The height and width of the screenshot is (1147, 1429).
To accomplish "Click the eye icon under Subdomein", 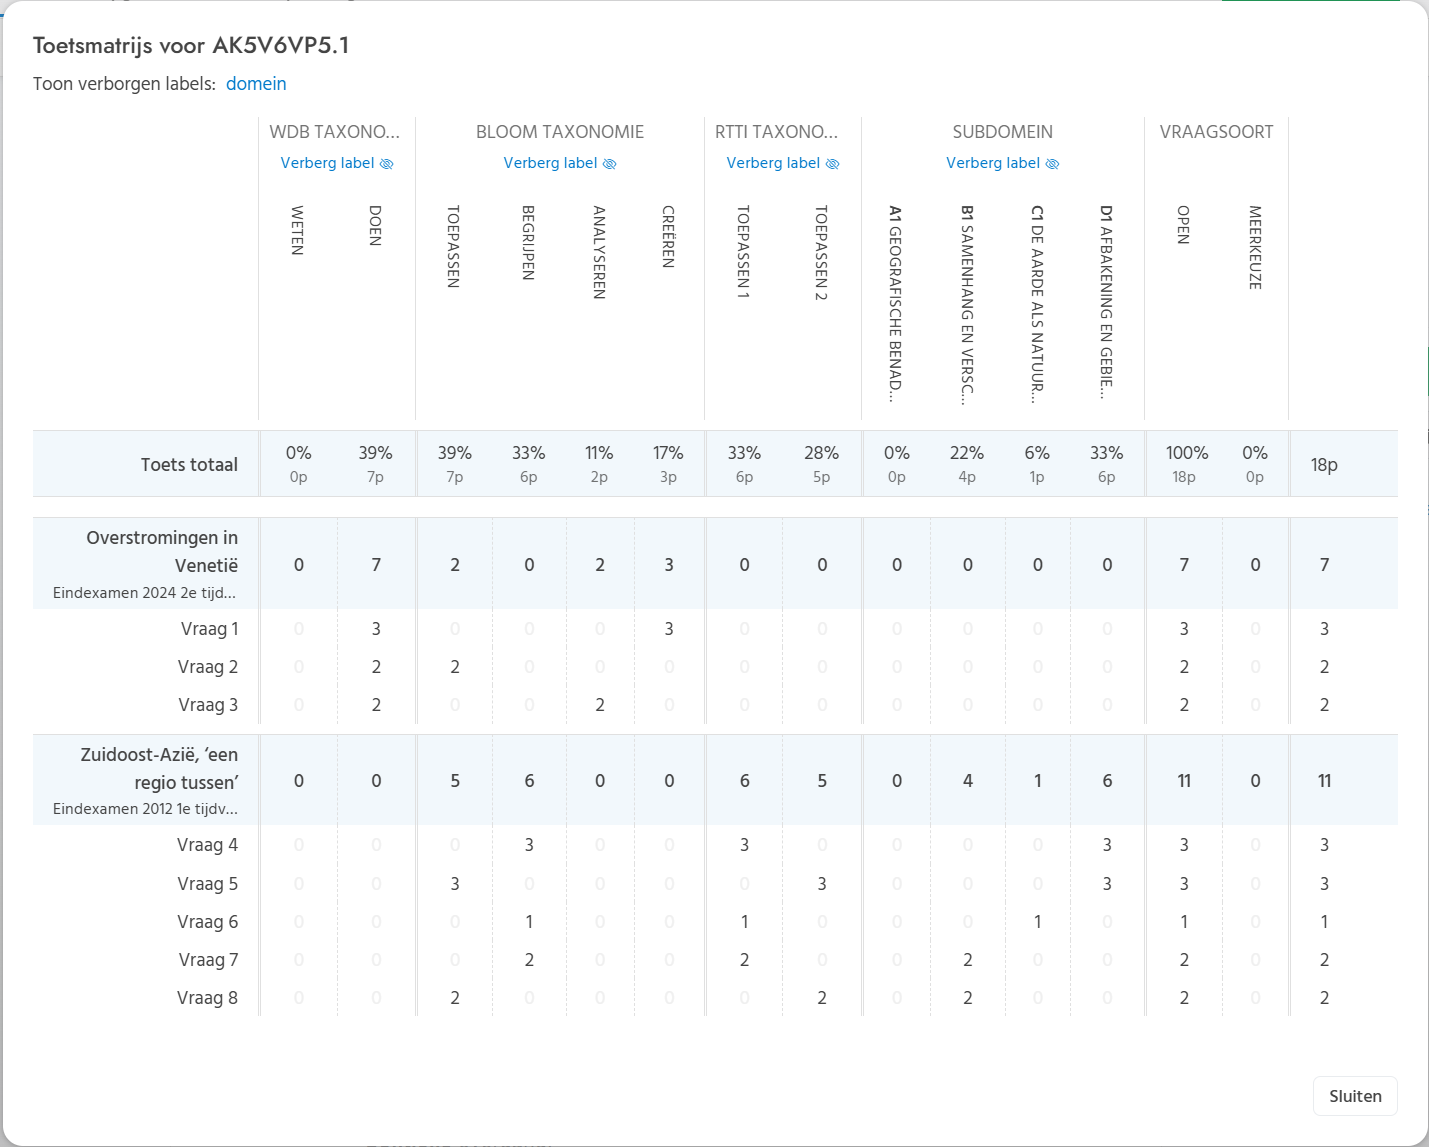I will [x=1052, y=164].
